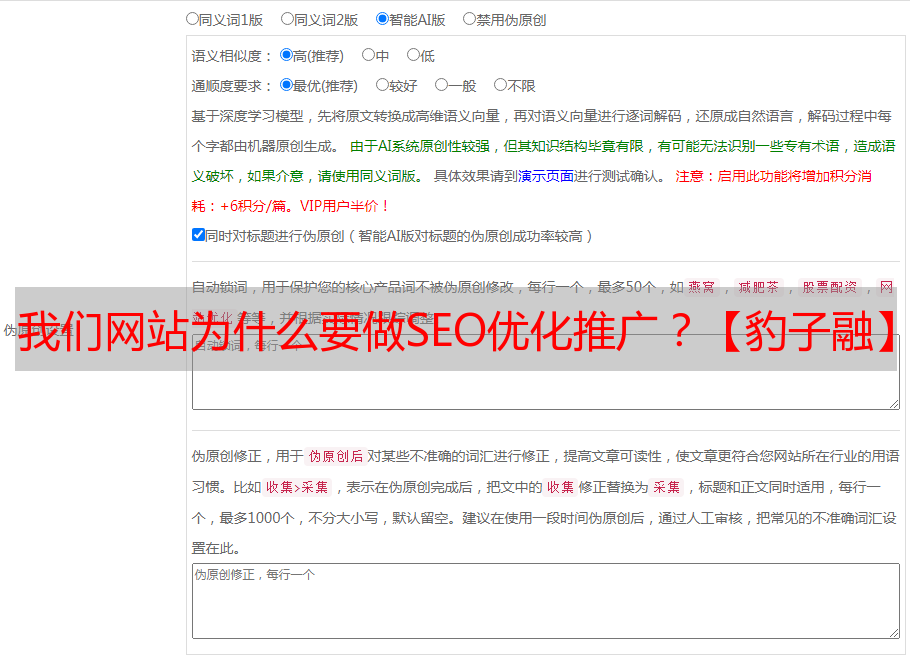Viewport: 911px width, 658px height.
Task: Open the 演示页面 link
Action: [546, 176]
